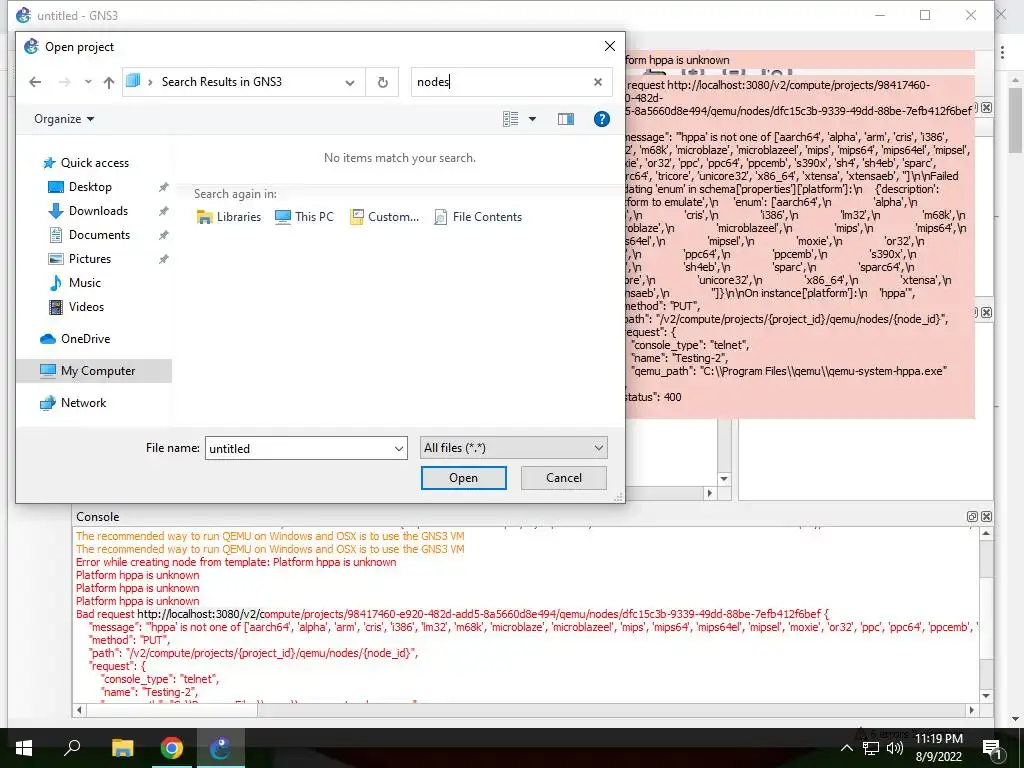The width and height of the screenshot is (1024, 768).
Task: Open the clock showing 11:19 PM
Action: tap(938, 748)
